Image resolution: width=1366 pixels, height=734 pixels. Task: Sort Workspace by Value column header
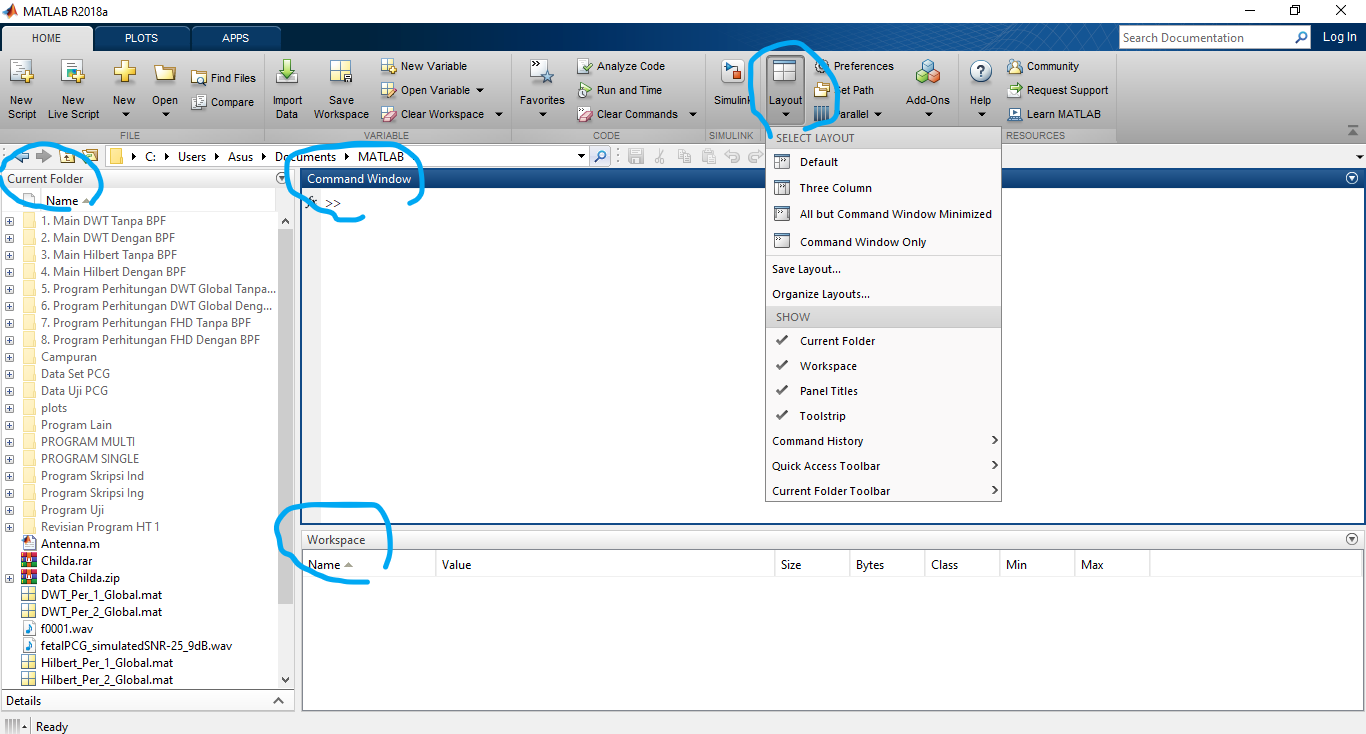606,565
